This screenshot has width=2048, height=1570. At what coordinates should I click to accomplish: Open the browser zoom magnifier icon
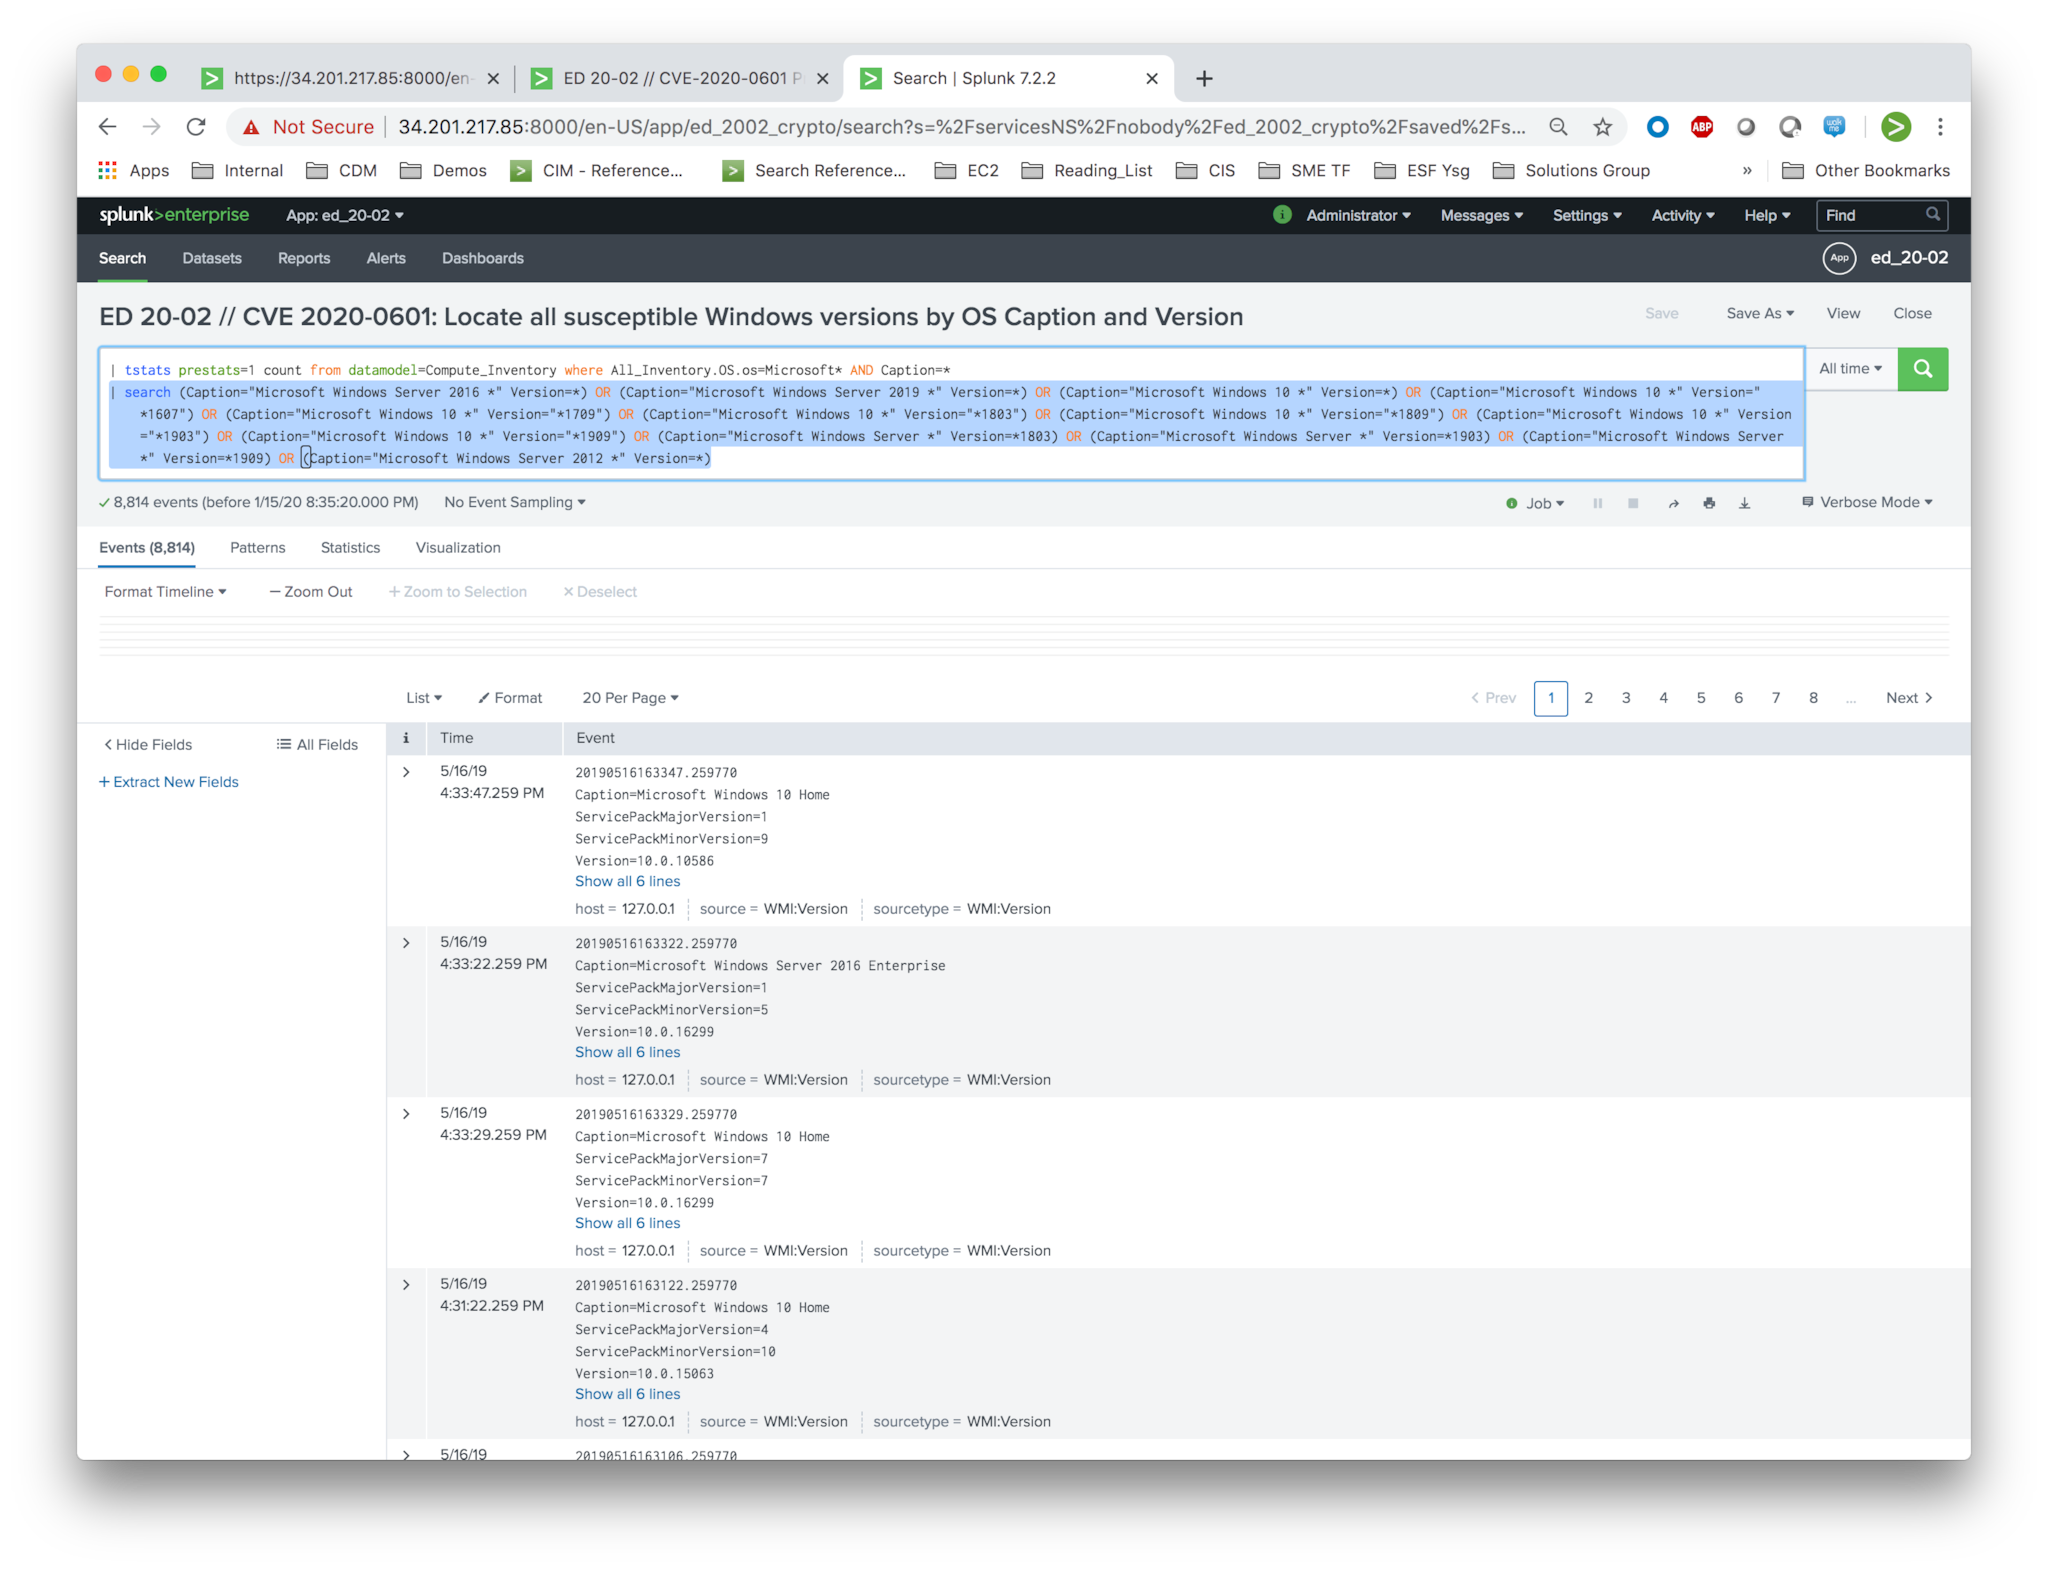1558,127
